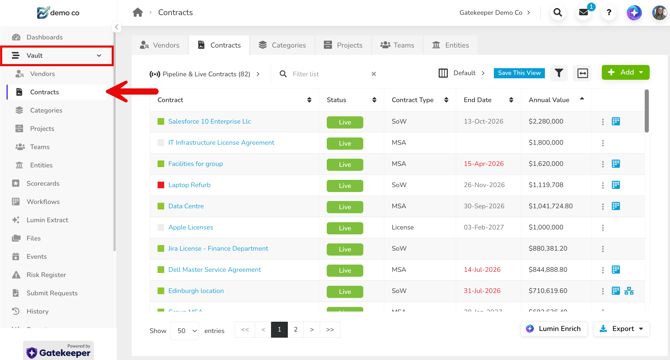
Task: Open Workflows in the sidebar
Action: [x=43, y=202]
